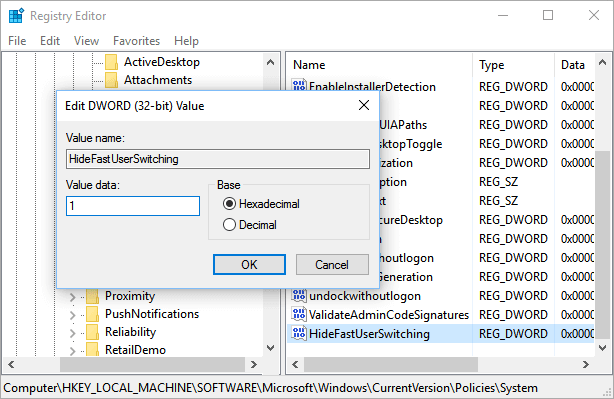Click the Data column header
Image resolution: width=614 pixels, height=399 pixels.
pos(574,65)
